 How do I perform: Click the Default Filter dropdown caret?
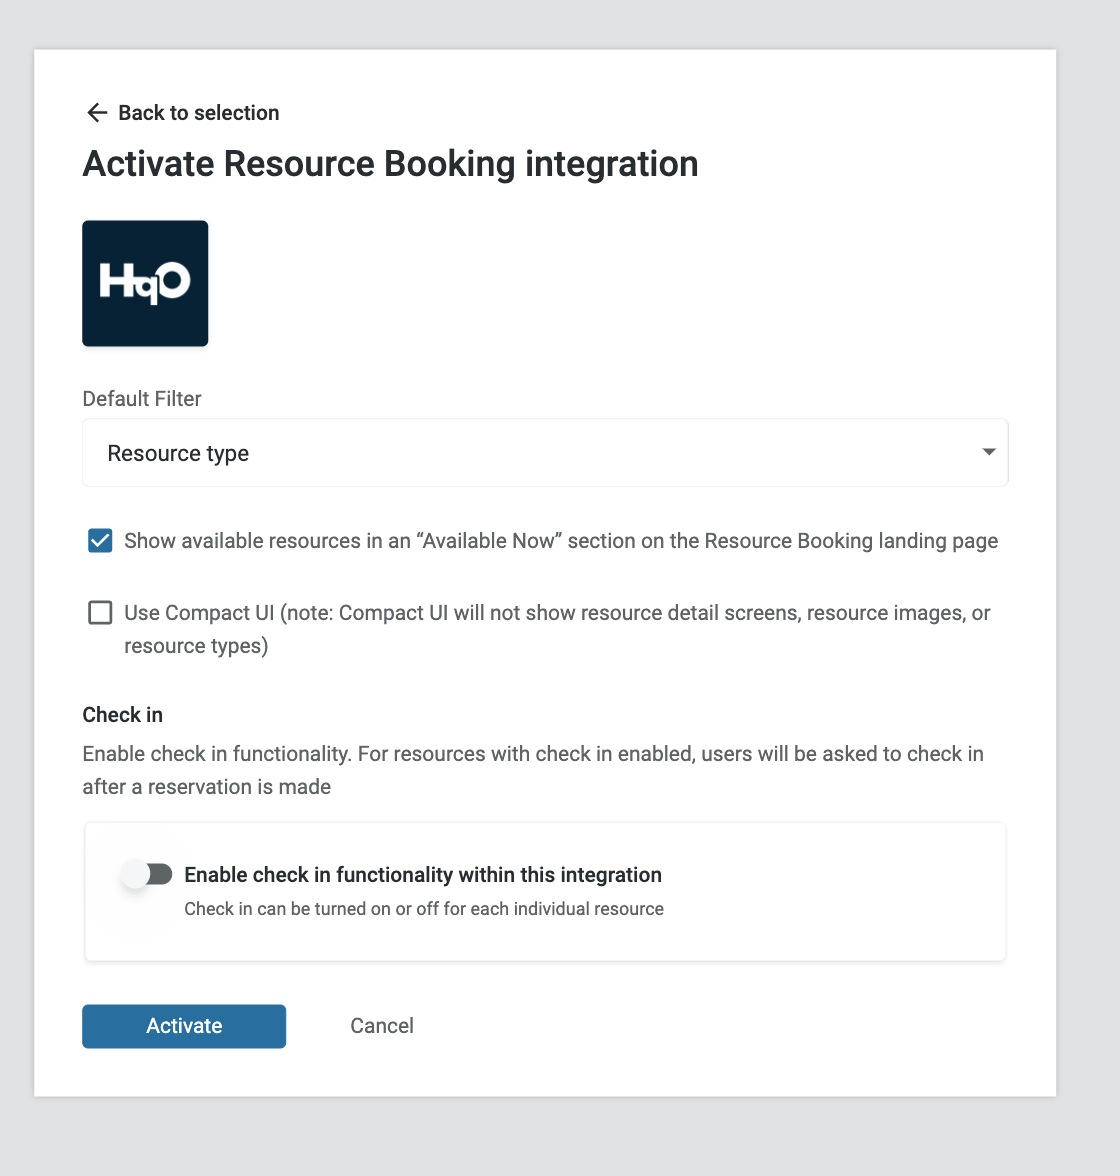point(989,452)
